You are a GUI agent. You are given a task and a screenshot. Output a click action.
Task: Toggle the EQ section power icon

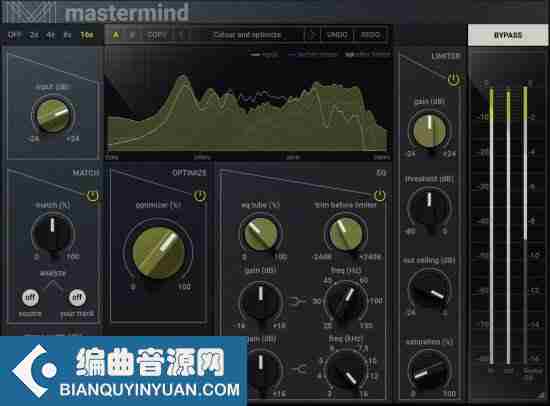pyautogui.click(x=379, y=195)
